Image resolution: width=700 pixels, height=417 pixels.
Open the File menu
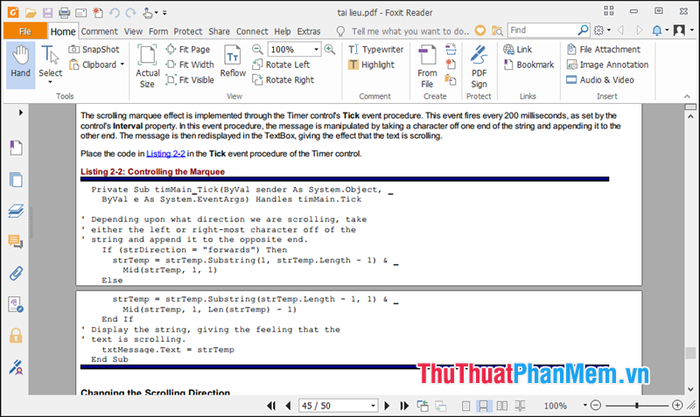click(x=23, y=31)
